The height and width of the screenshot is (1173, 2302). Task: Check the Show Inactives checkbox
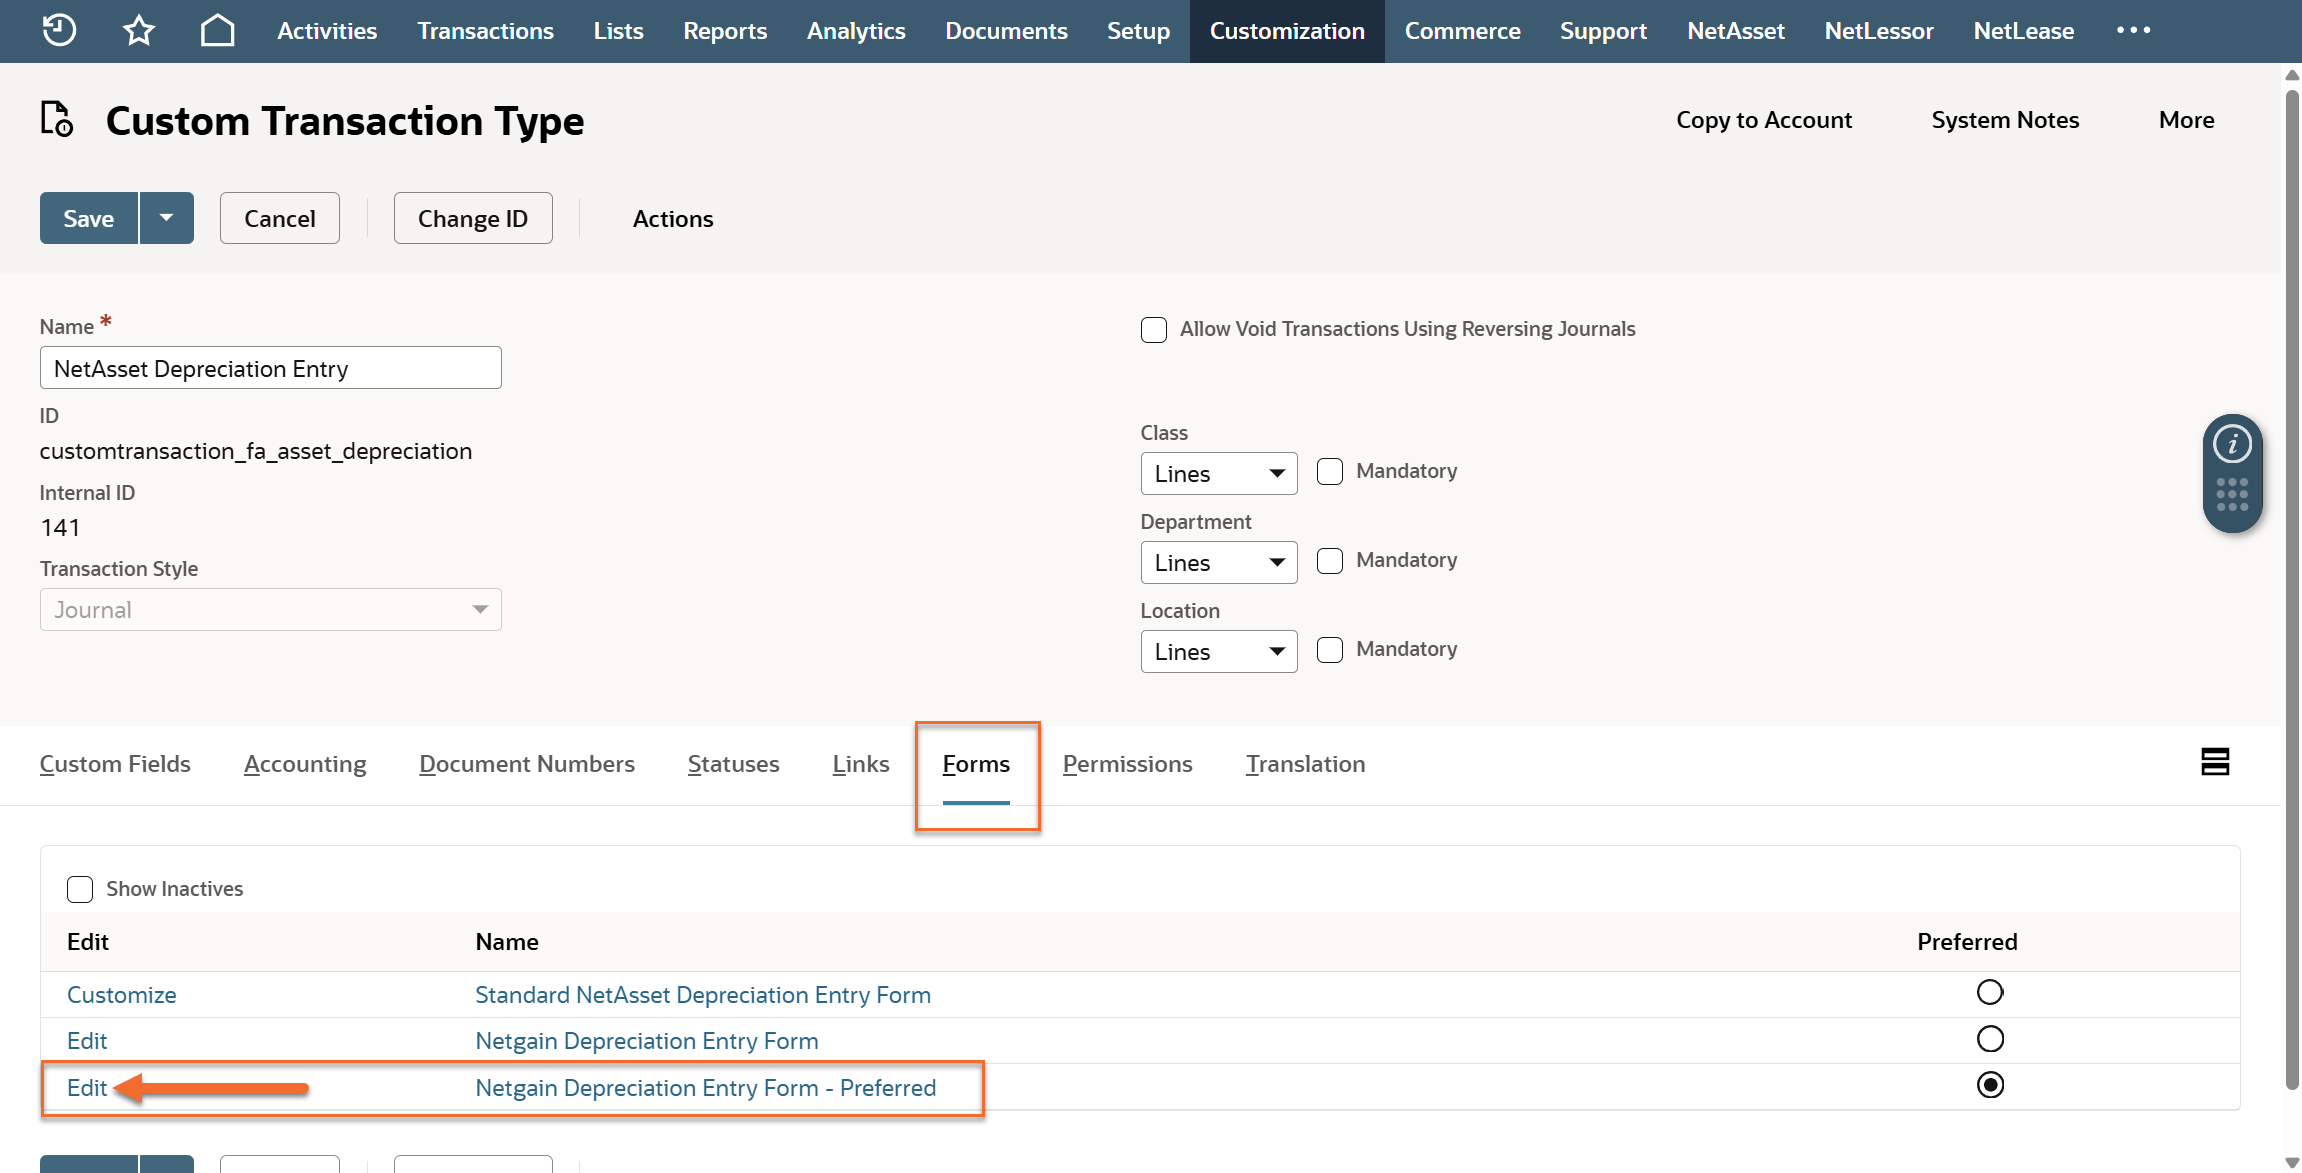80,889
